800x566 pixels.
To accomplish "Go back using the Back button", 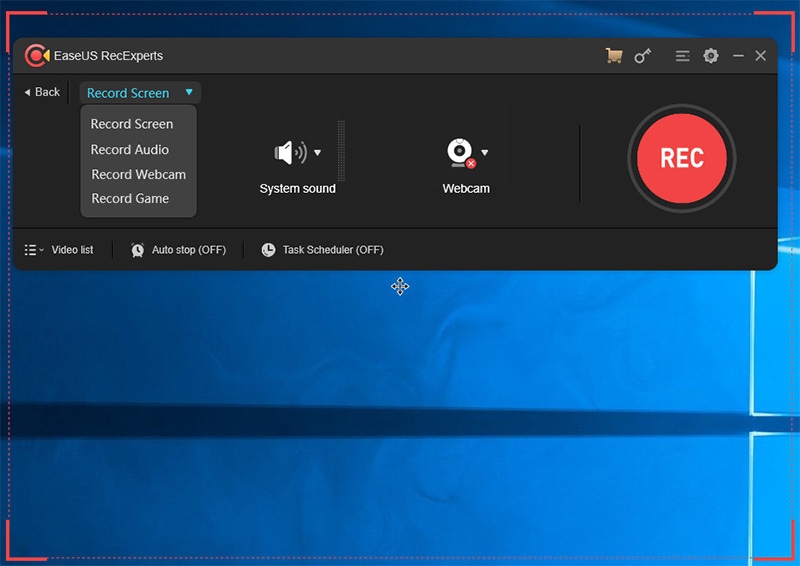I will [x=42, y=92].
